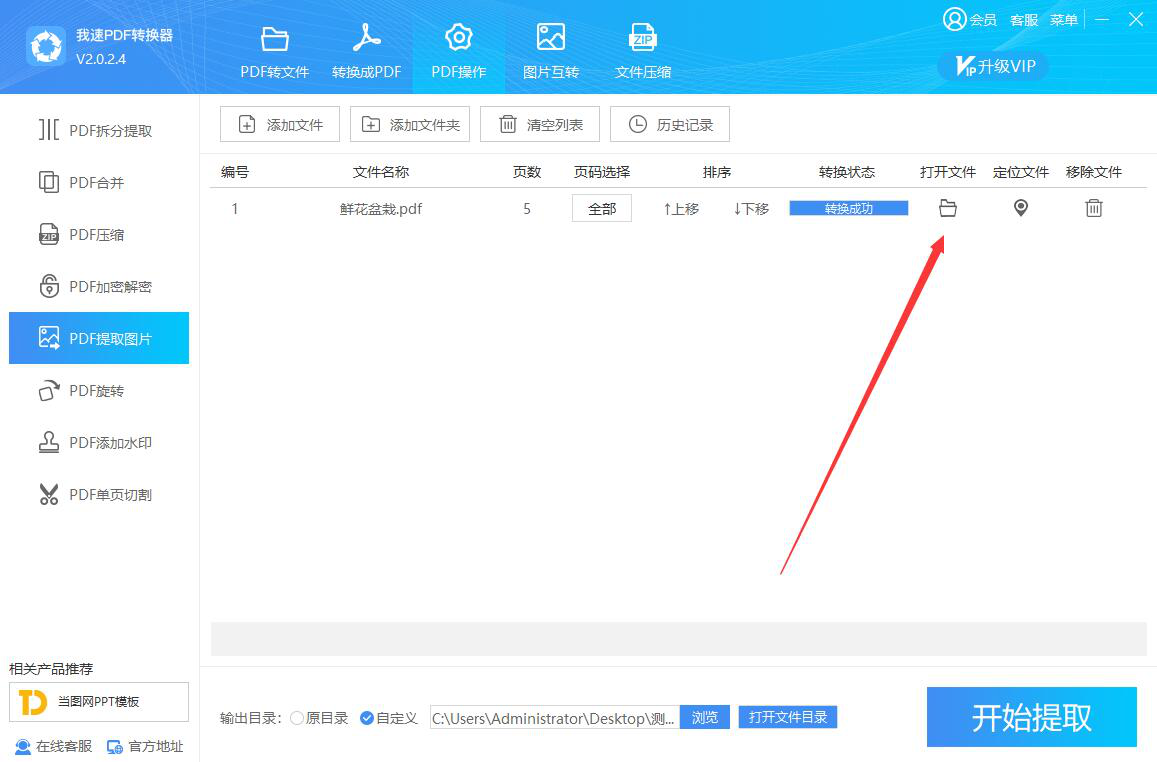Open the PDF转文件 tab
1157x762 pixels.
pos(274,52)
